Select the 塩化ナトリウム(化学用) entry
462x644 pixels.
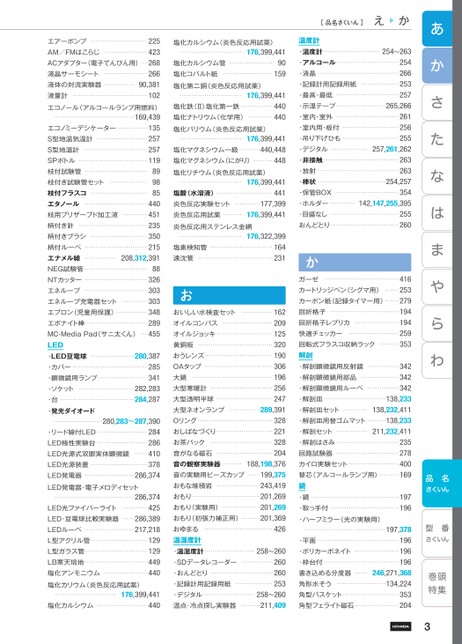pyautogui.click(x=229, y=117)
